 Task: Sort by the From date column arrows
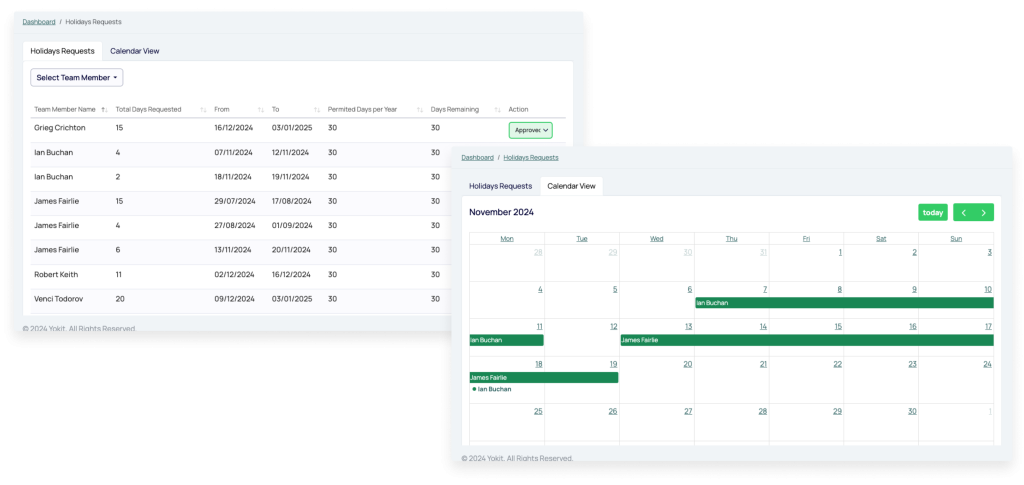[x=261, y=109]
